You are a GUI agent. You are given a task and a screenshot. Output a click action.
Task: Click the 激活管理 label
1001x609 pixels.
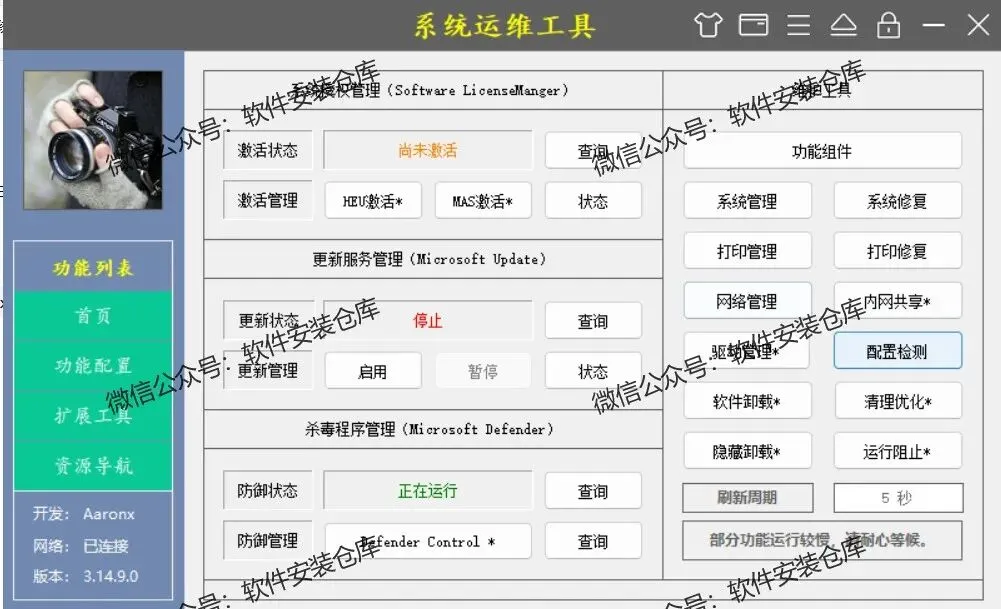tap(267, 200)
